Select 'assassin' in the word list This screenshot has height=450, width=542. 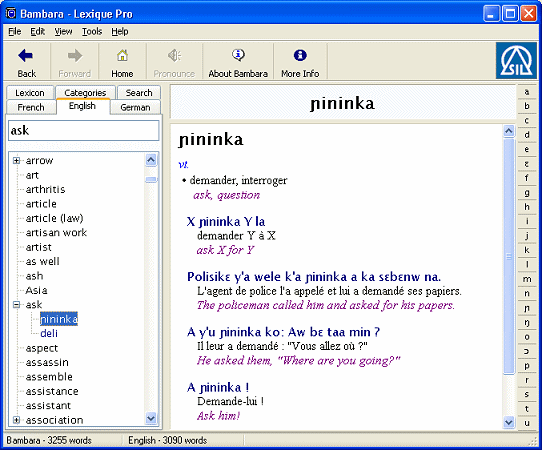(47, 362)
